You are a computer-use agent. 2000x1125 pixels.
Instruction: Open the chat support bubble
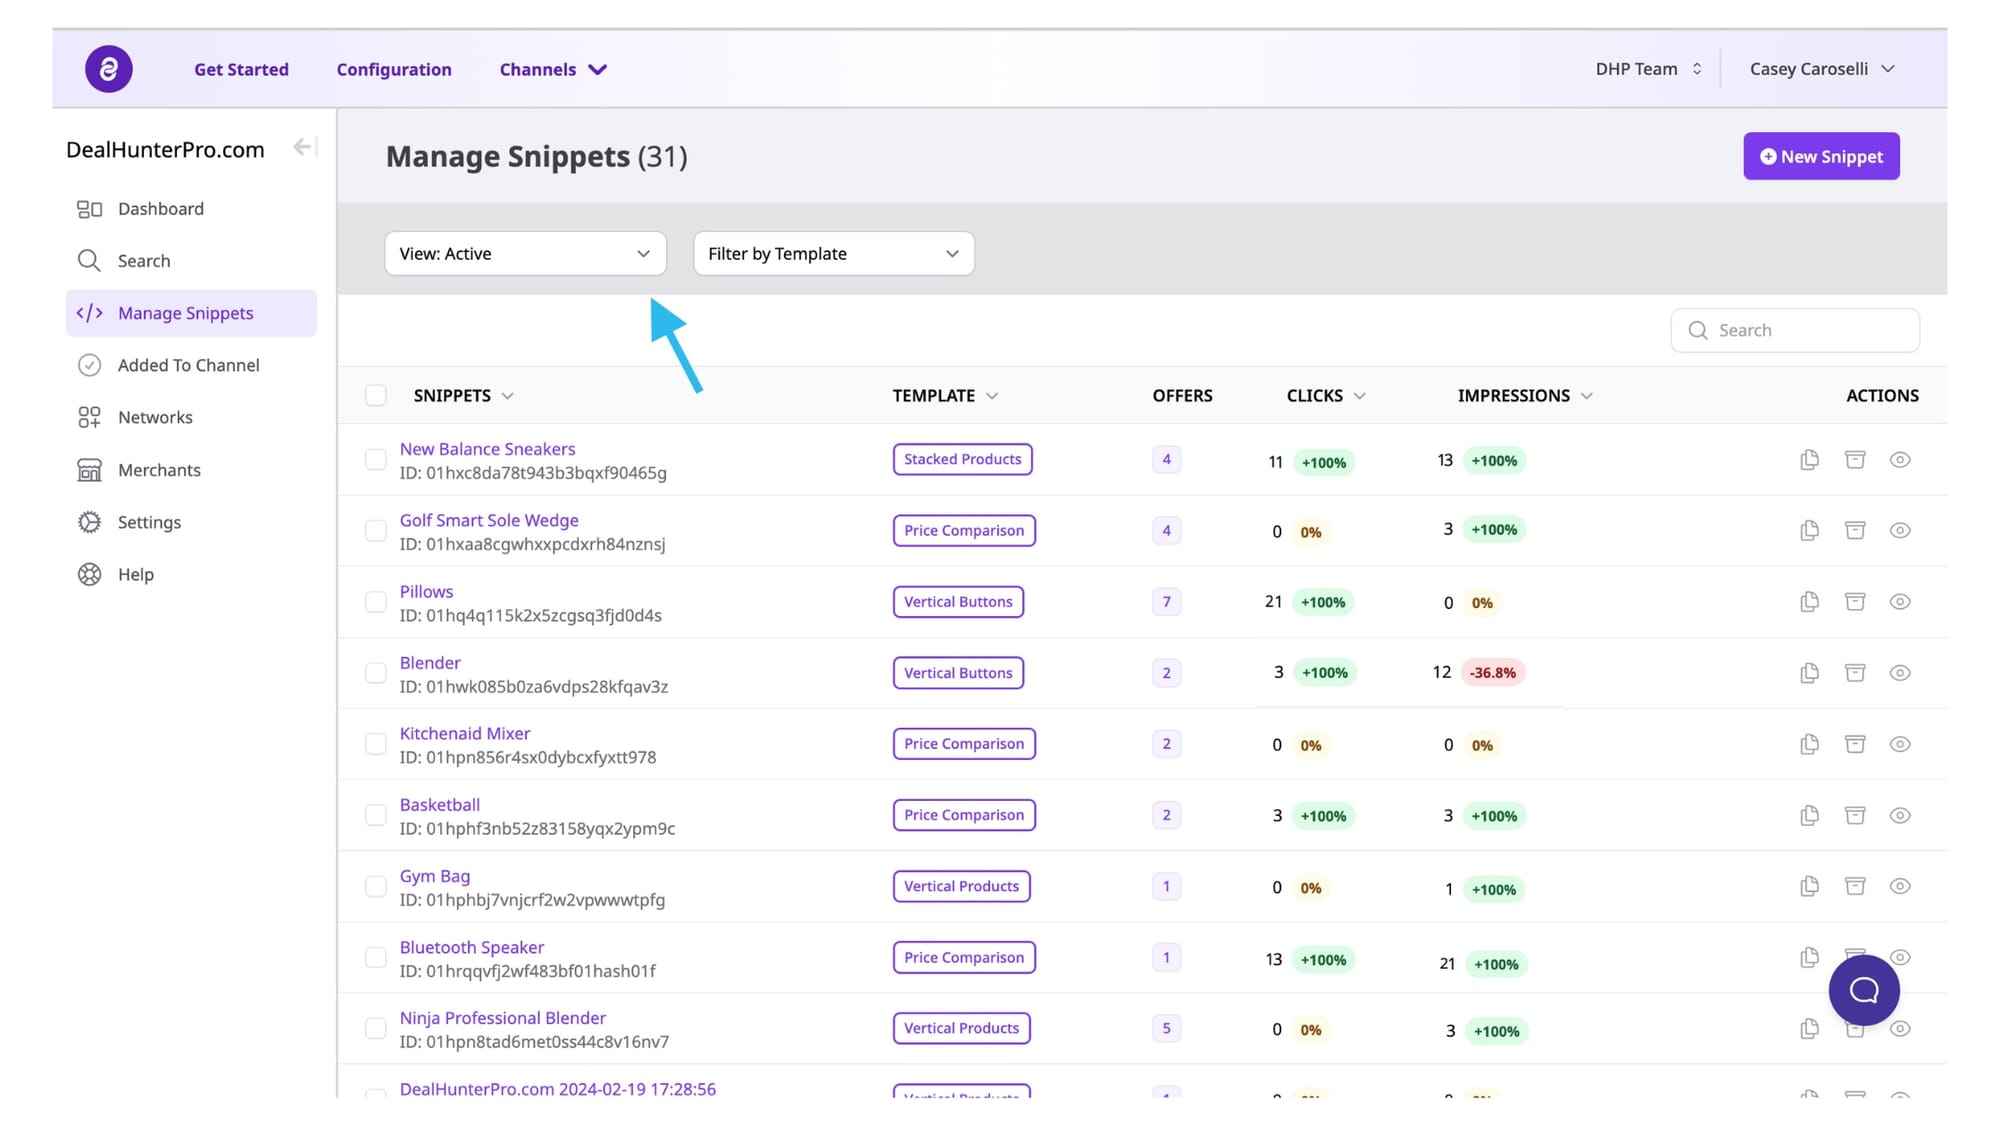point(1863,990)
